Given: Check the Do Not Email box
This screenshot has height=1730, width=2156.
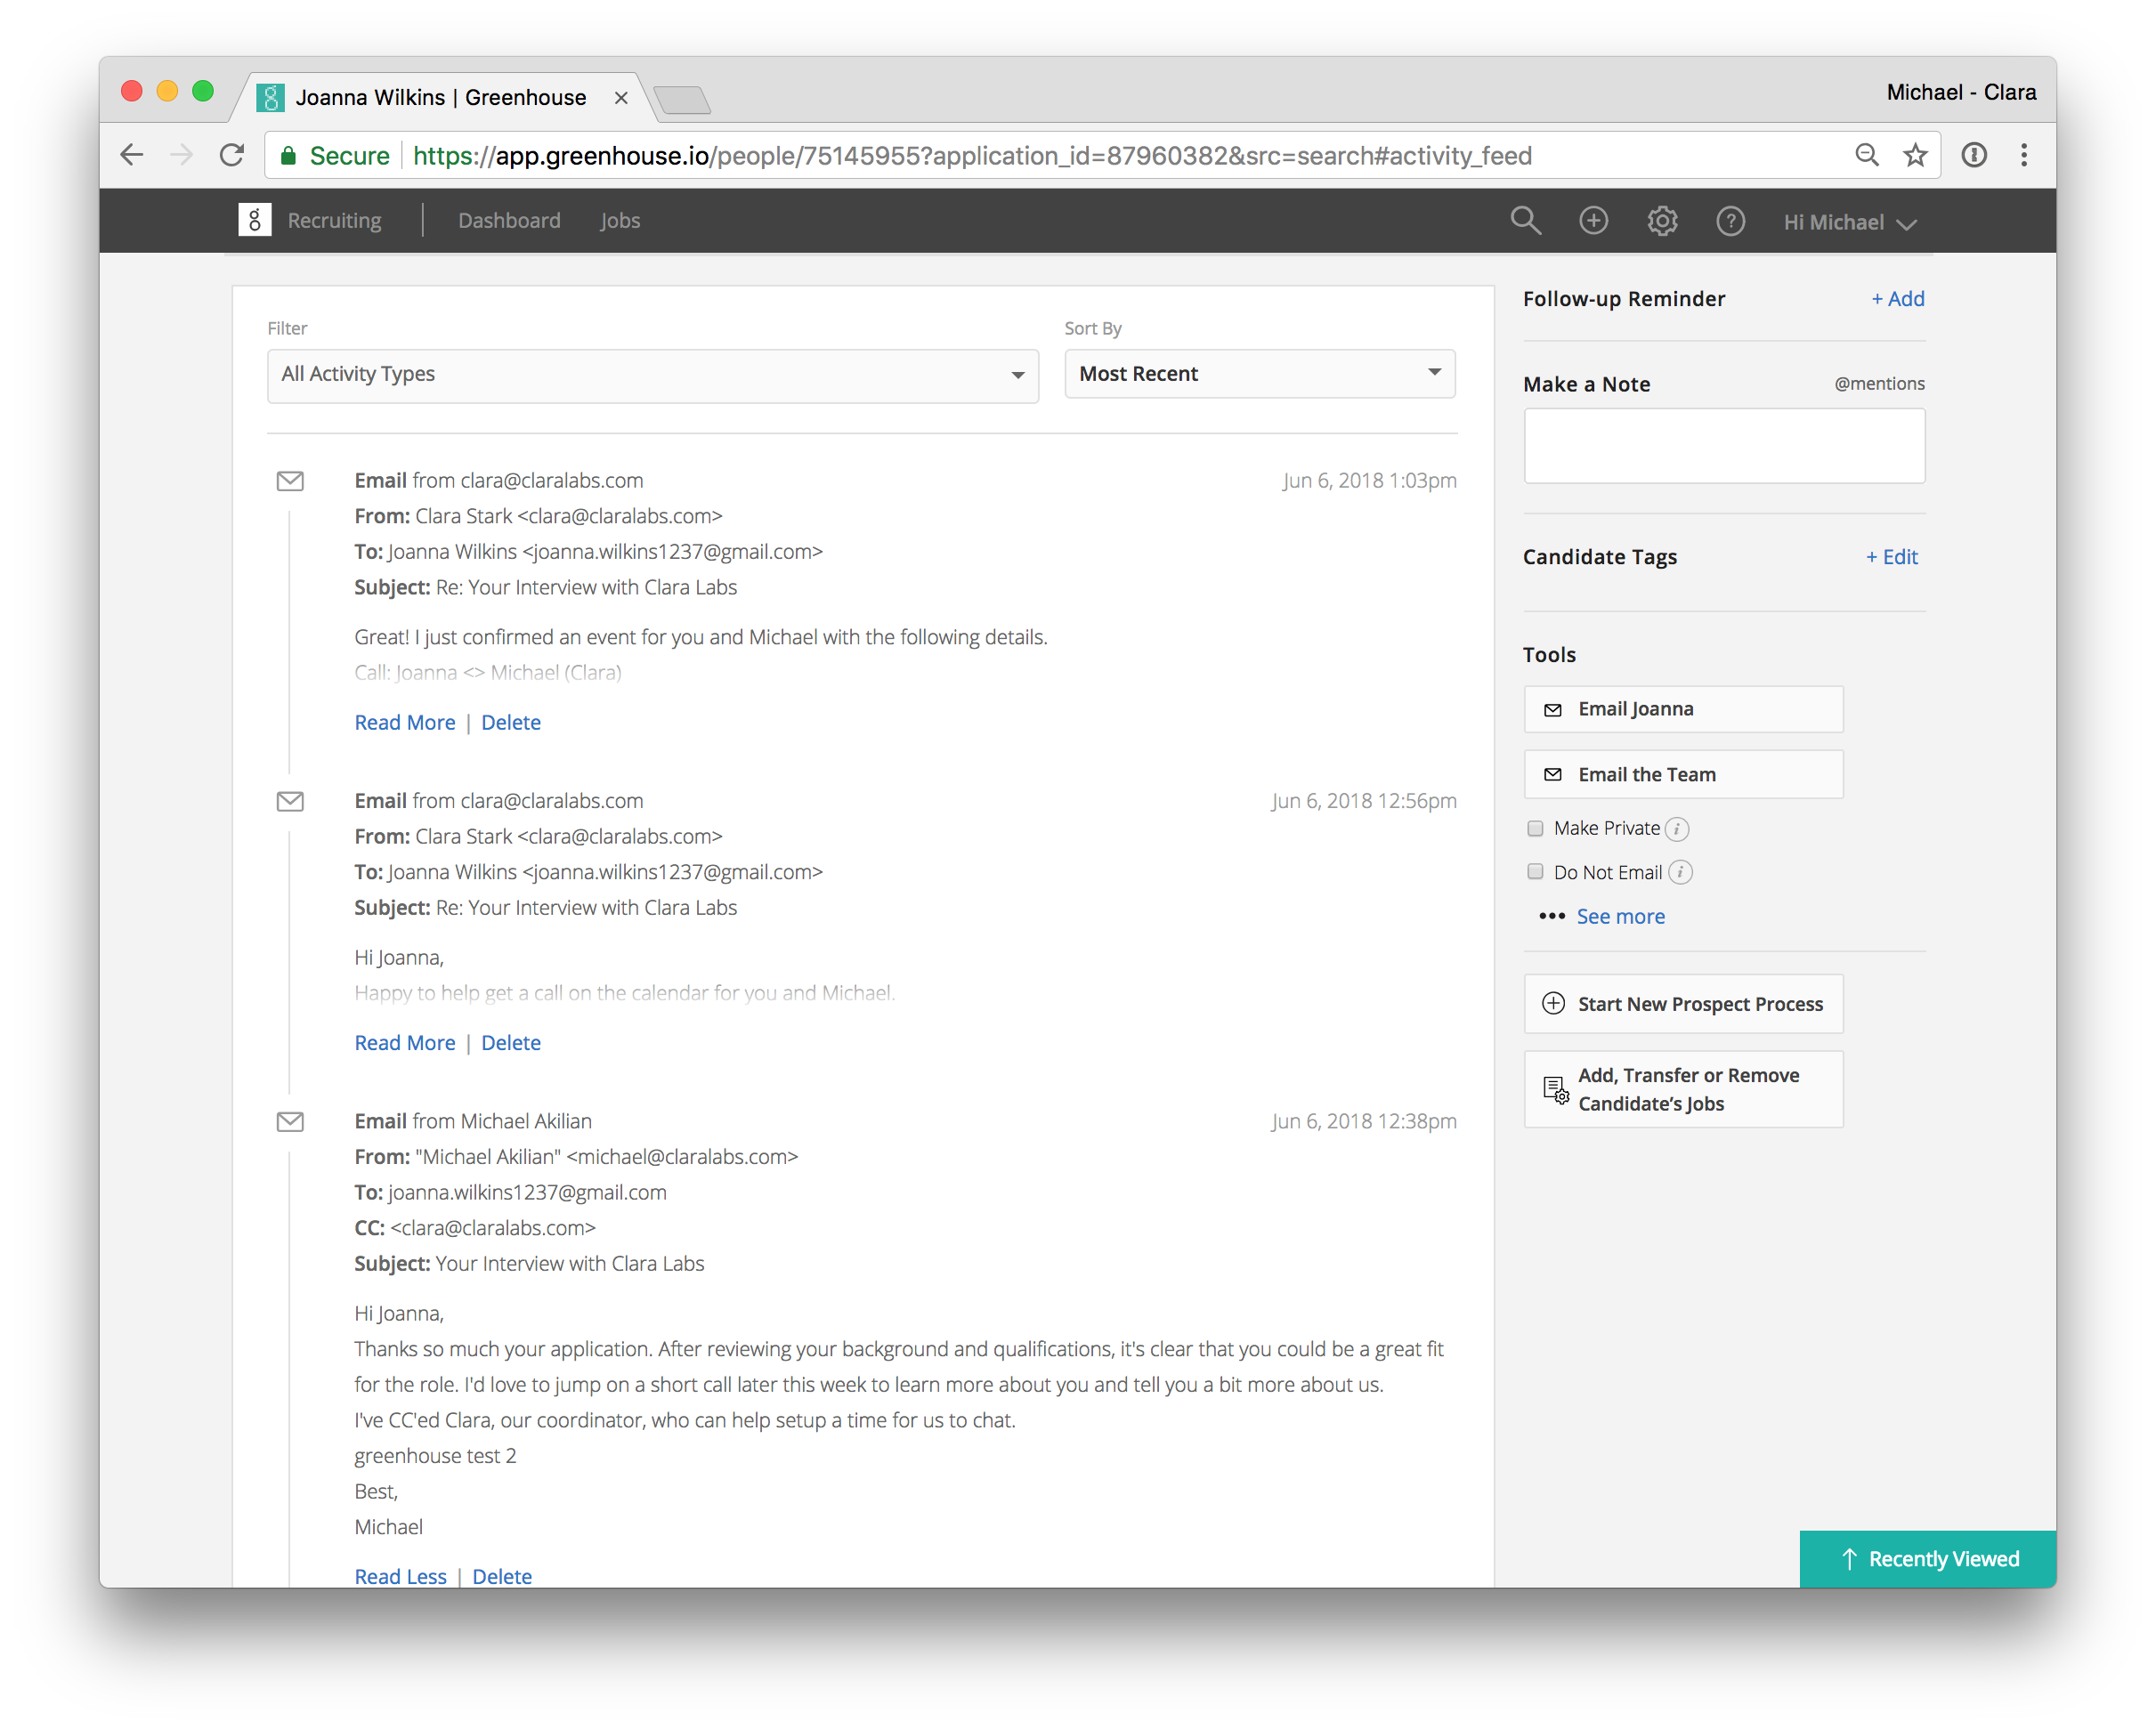Looking at the screenshot, I should [1535, 872].
